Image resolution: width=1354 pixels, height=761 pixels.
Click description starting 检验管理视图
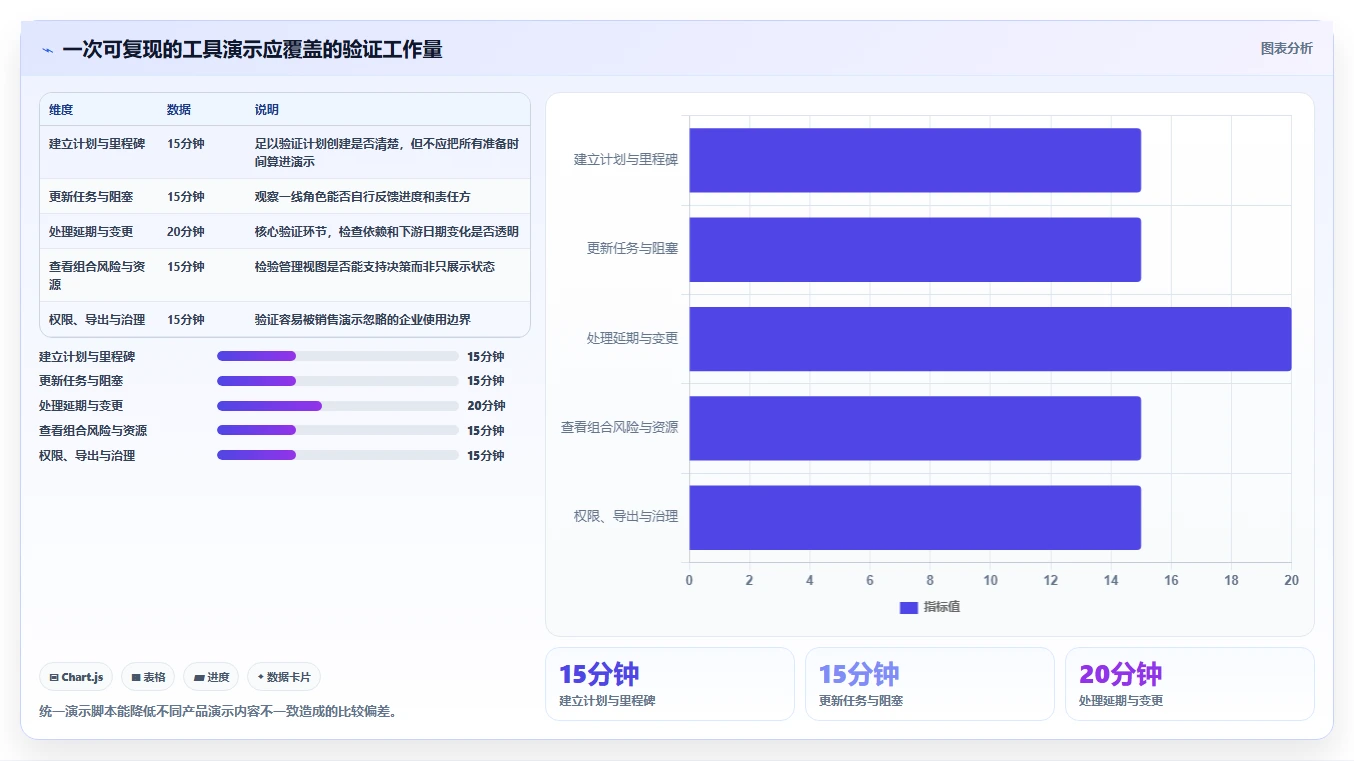click(x=375, y=267)
